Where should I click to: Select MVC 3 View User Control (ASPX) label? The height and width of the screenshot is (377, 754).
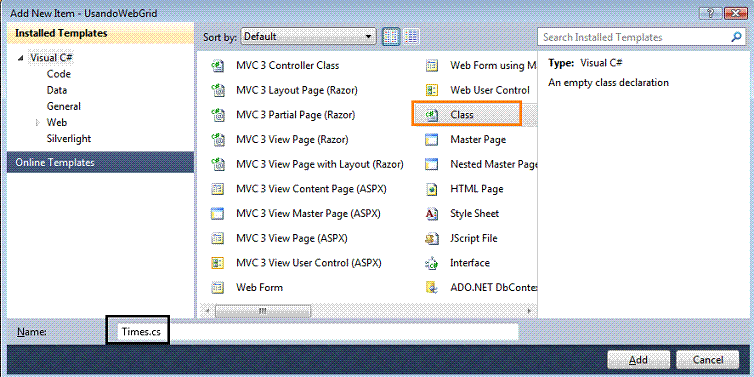click(308, 263)
